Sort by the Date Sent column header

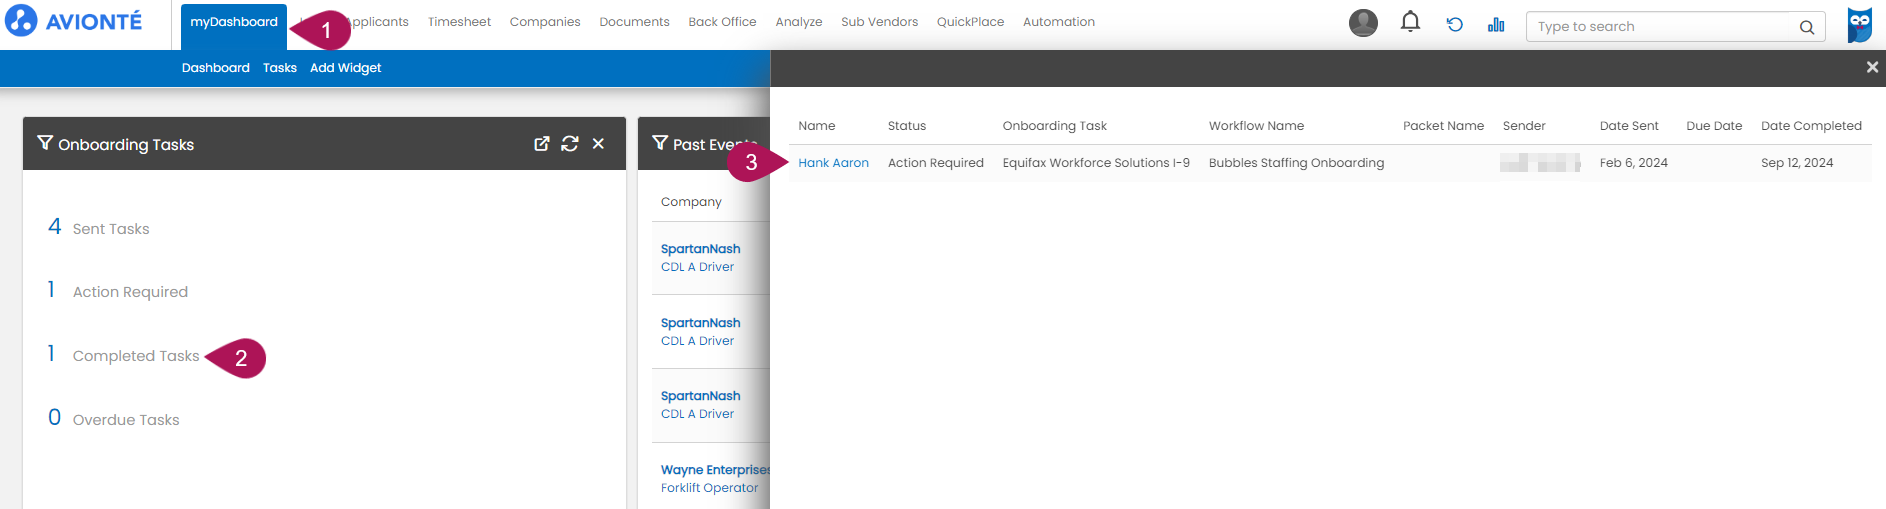coord(1629,126)
